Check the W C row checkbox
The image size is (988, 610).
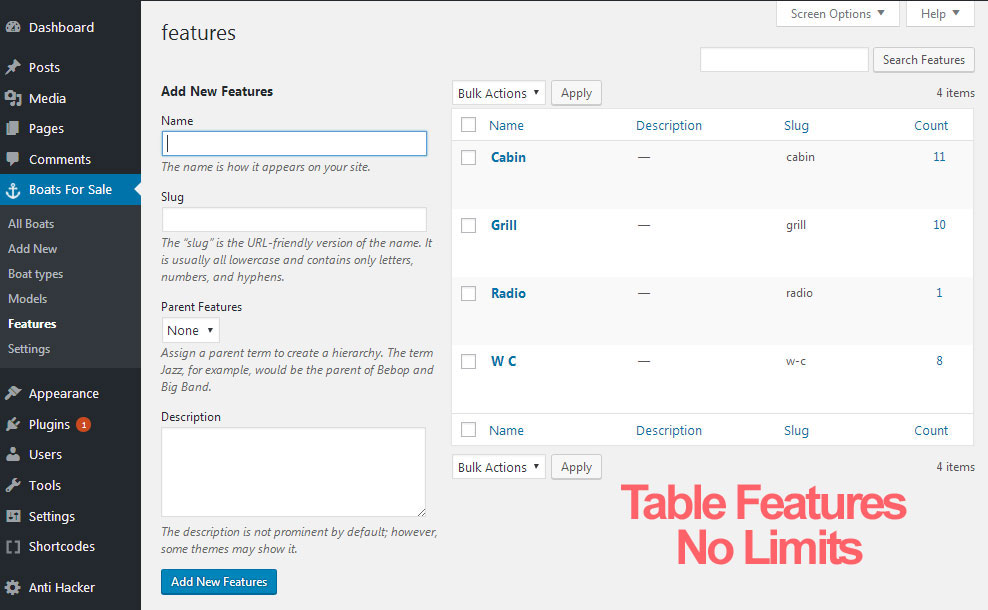pos(468,361)
